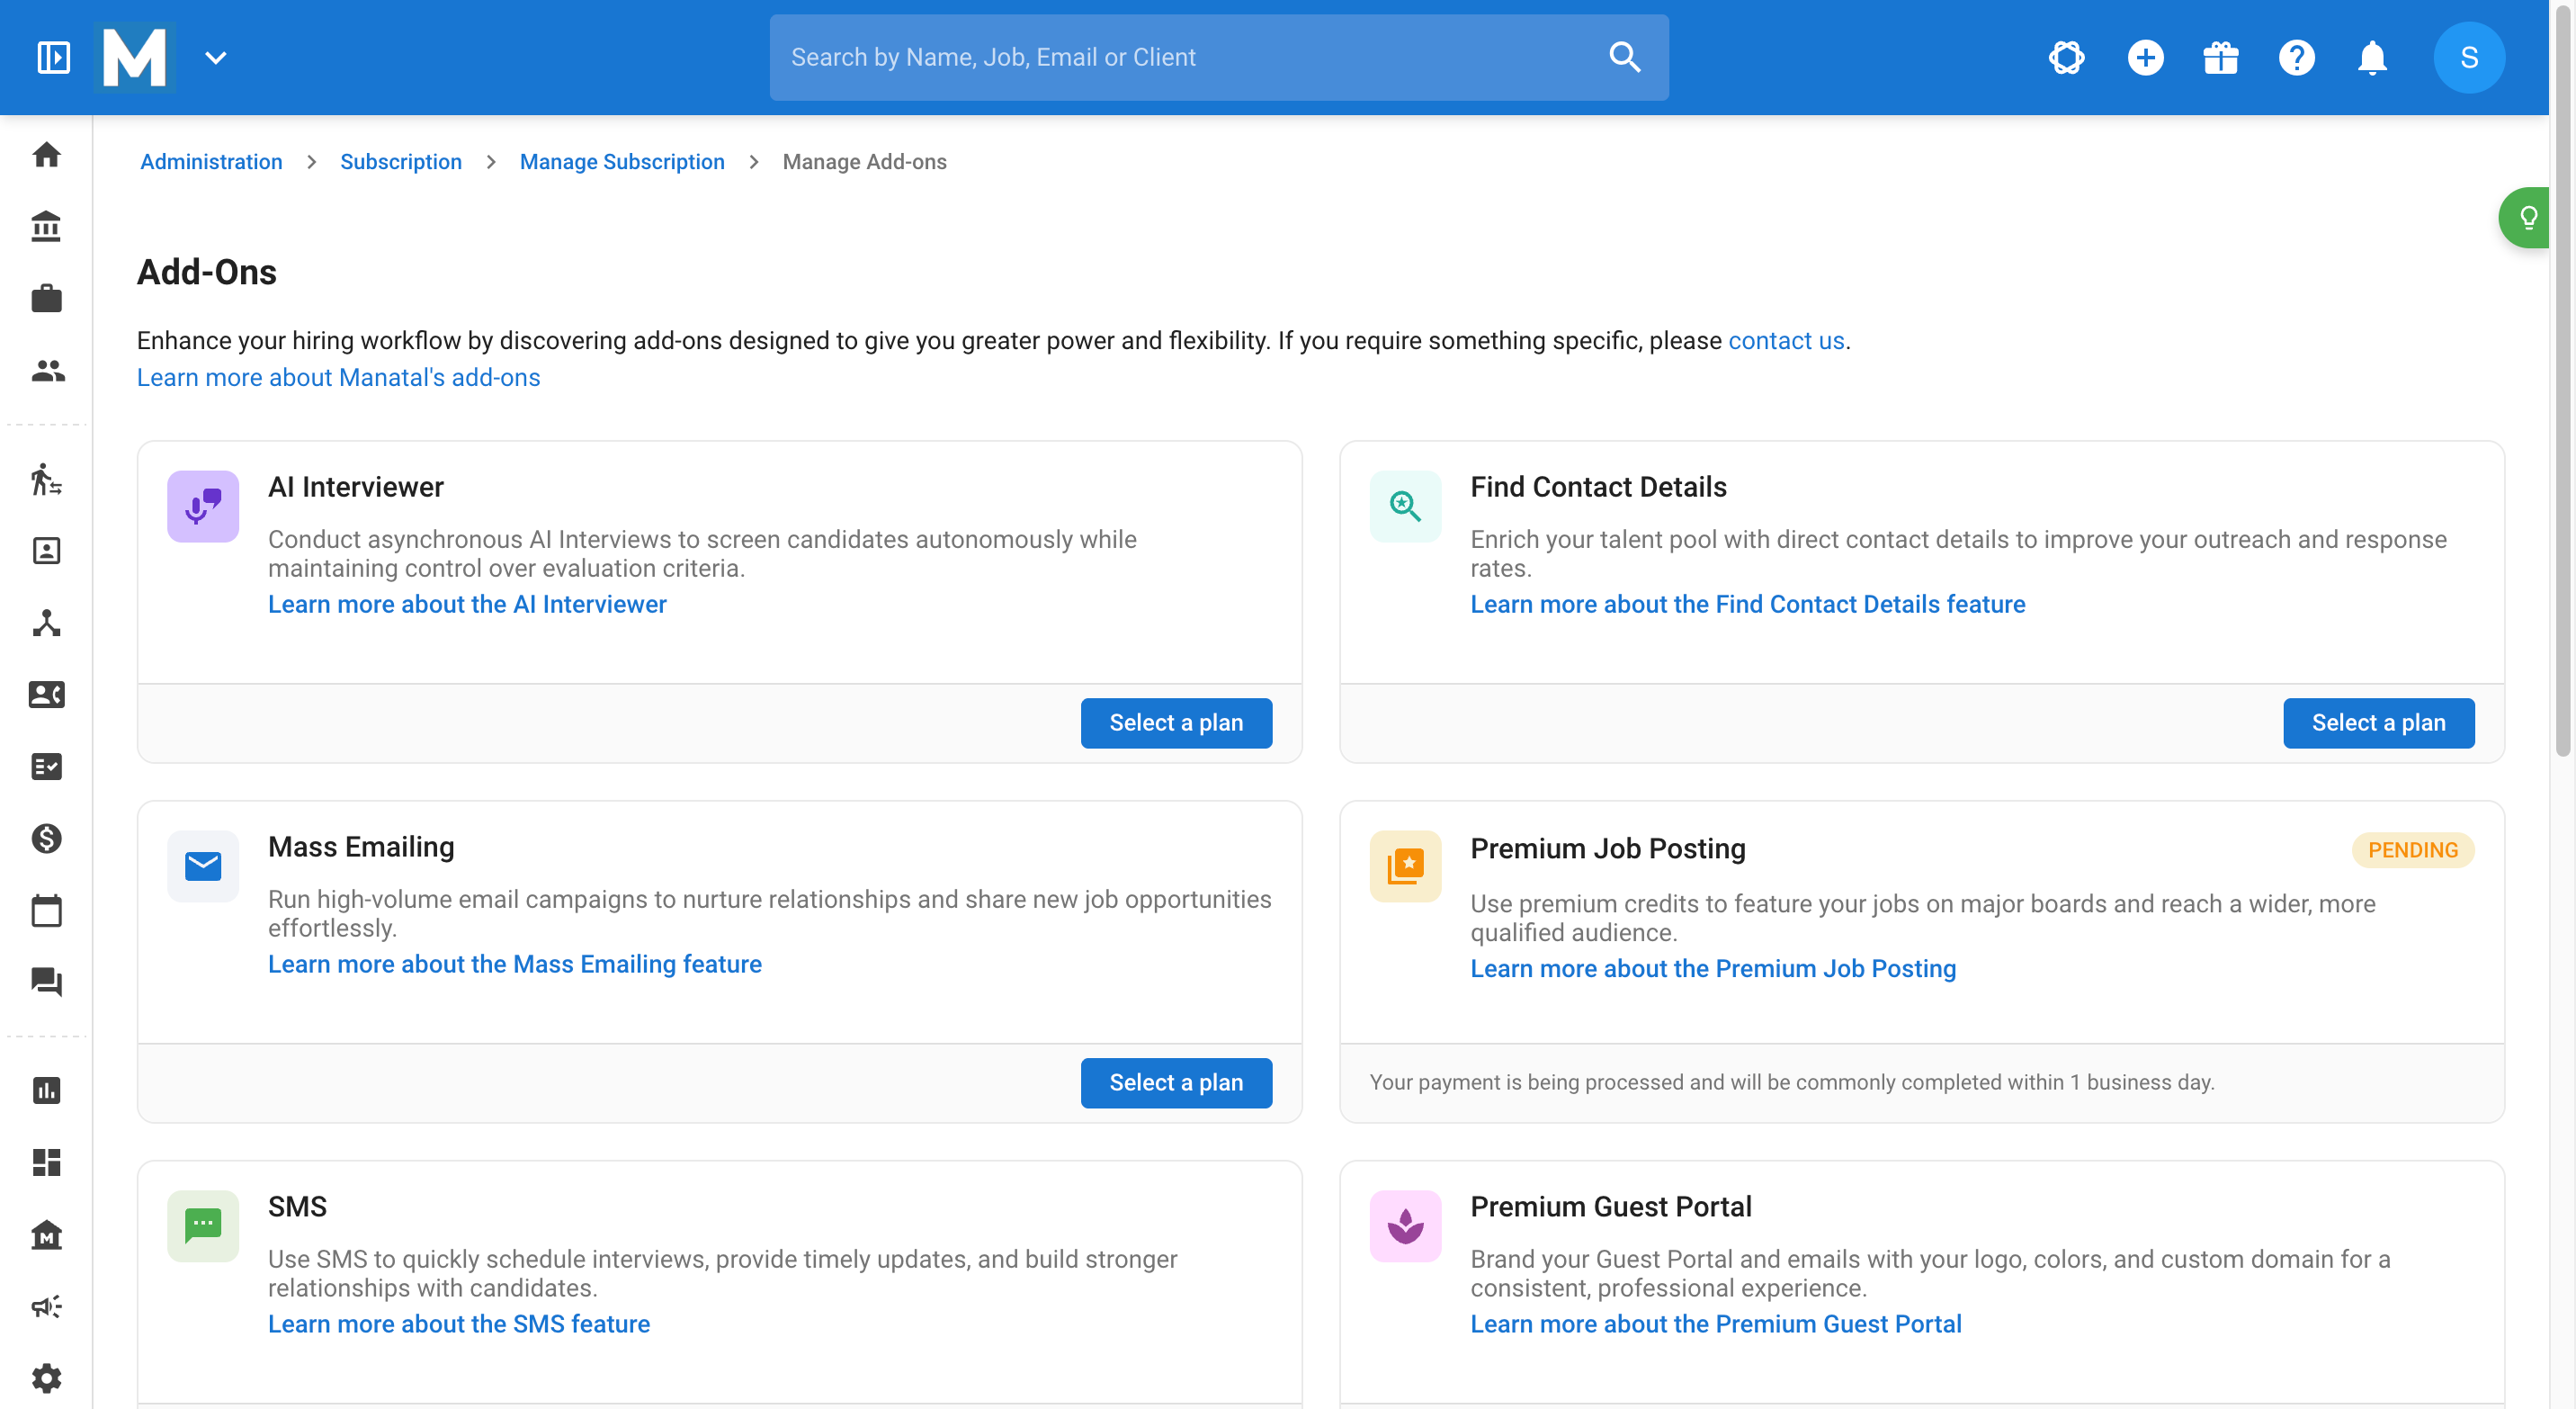This screenshot has width=2576, height=1409.
Task: Click the page vertical scrollbar
Action: (x=2563, y=380)
